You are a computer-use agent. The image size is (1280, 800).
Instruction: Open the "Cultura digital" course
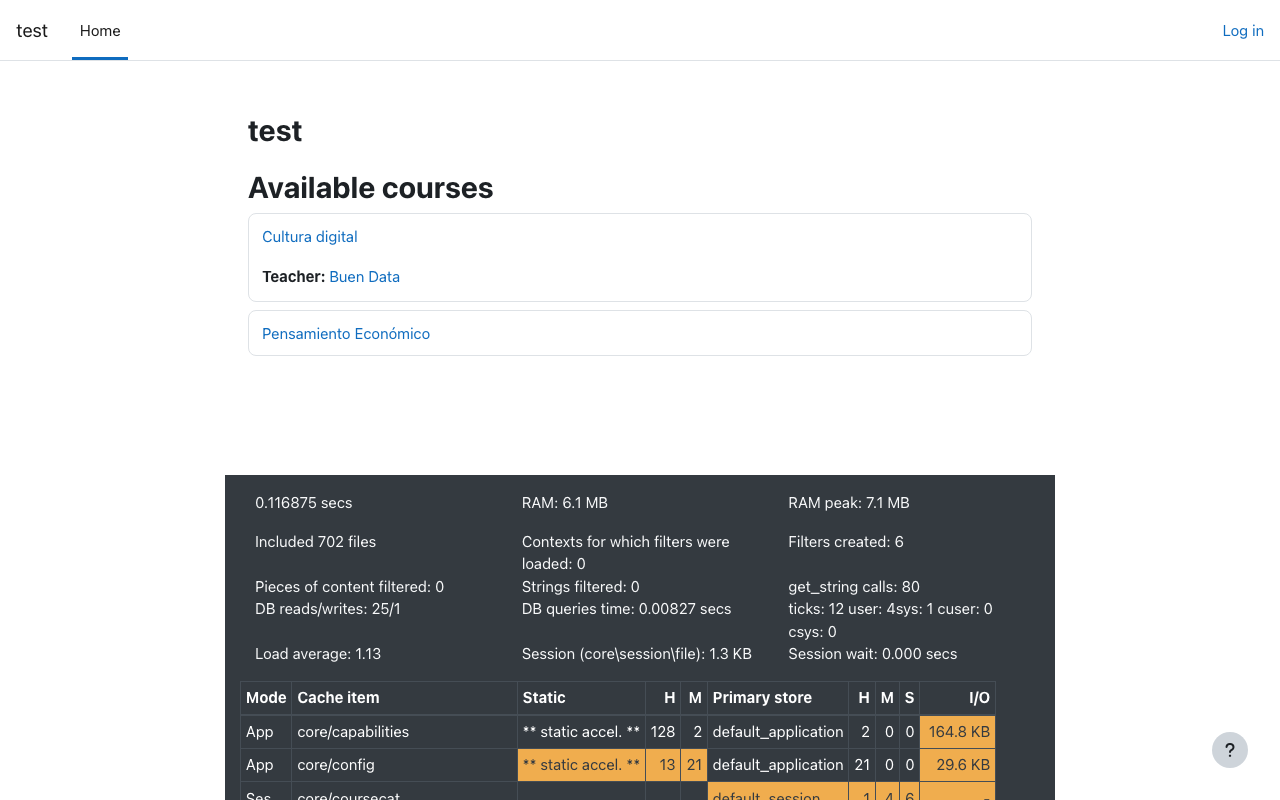309,236
